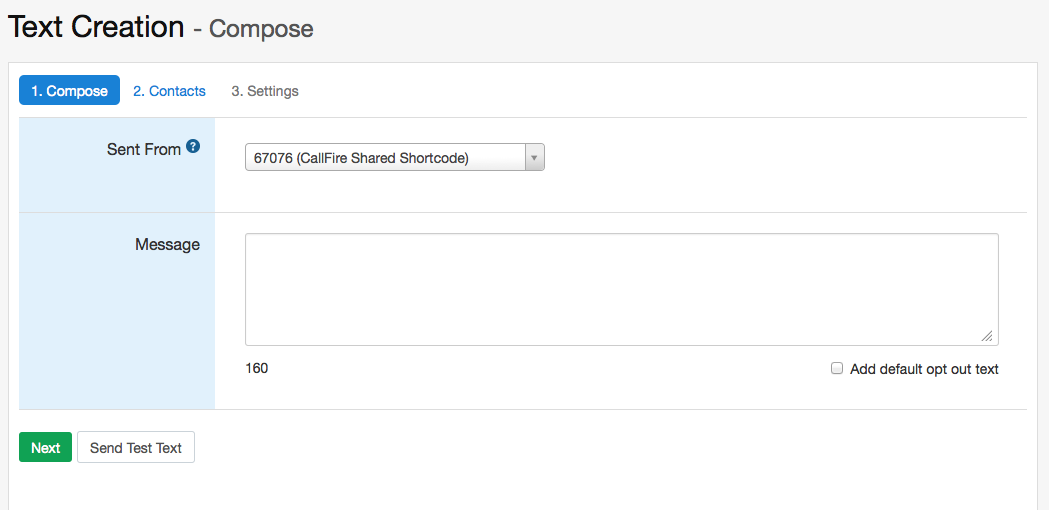
Task: Click the 'Message' field label
Action: click(167, 244)
